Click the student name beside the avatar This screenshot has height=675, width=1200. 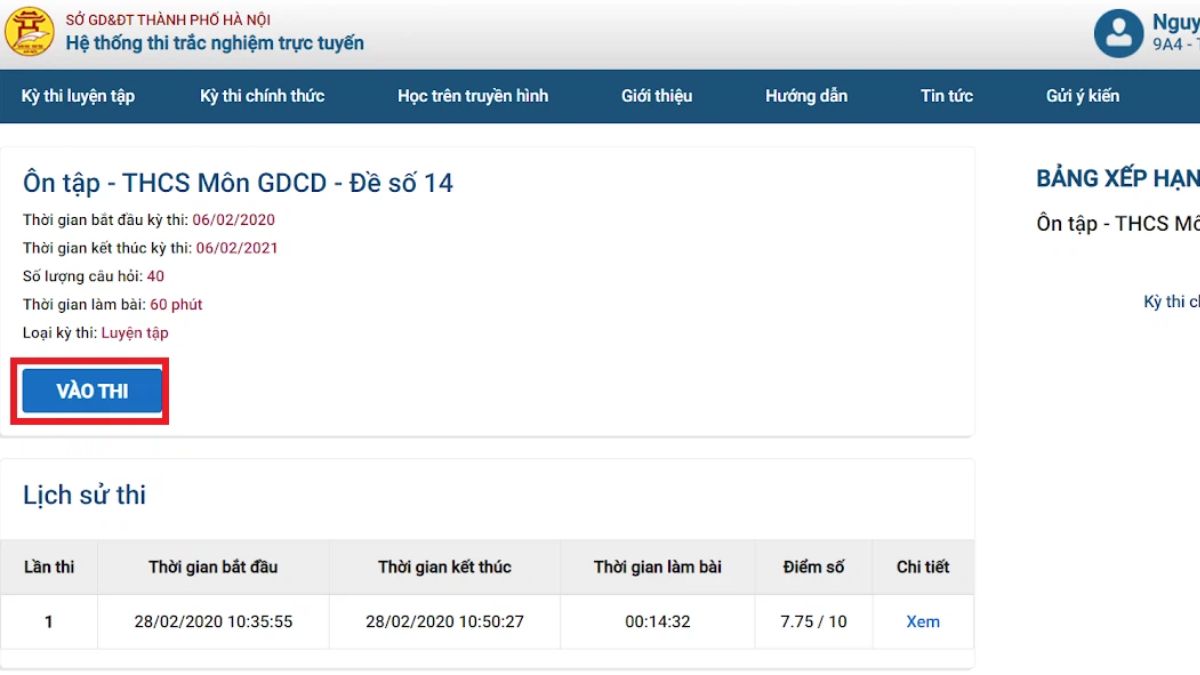pyautogui.click(x=1175, y=23)
